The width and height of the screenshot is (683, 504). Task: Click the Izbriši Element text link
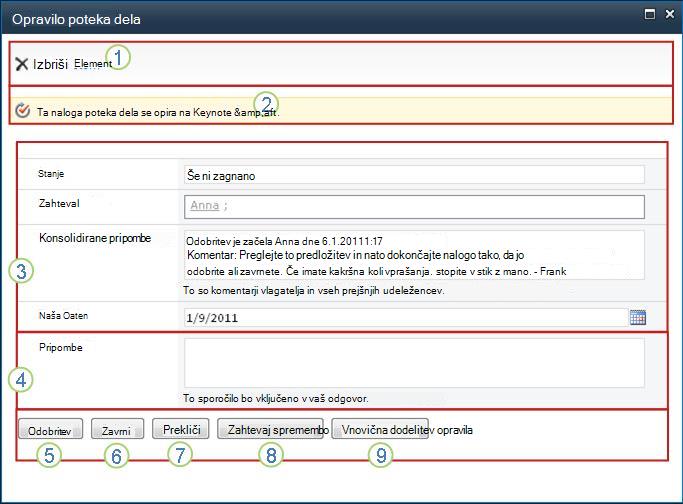point(72,64)
